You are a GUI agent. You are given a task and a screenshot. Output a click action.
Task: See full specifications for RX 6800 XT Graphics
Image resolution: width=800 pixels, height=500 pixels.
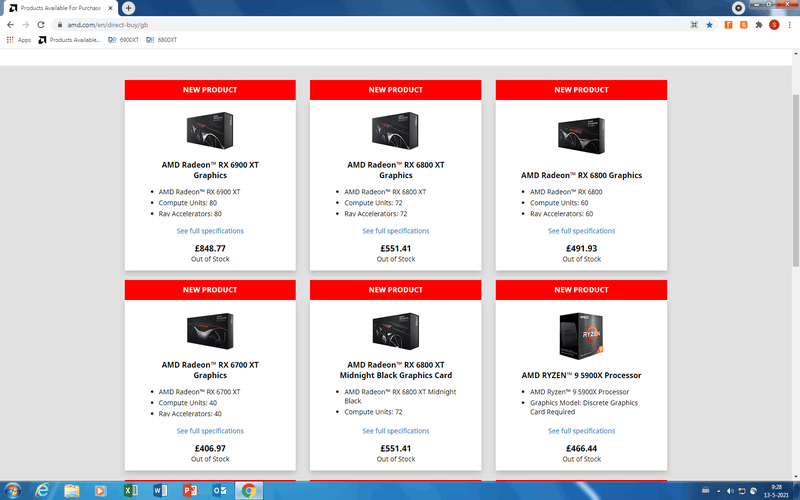coord(396,231)
